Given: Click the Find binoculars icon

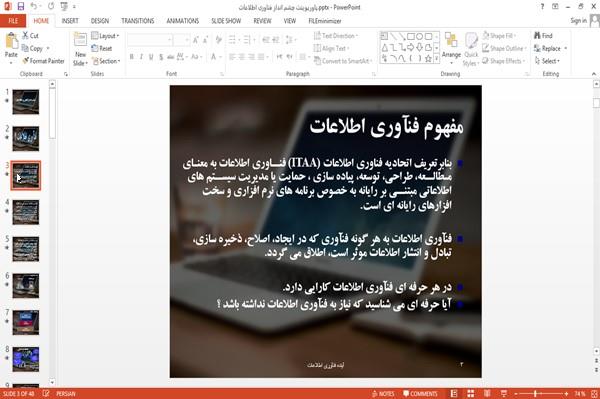Looking at the screenshot, I should pos(537,36).
